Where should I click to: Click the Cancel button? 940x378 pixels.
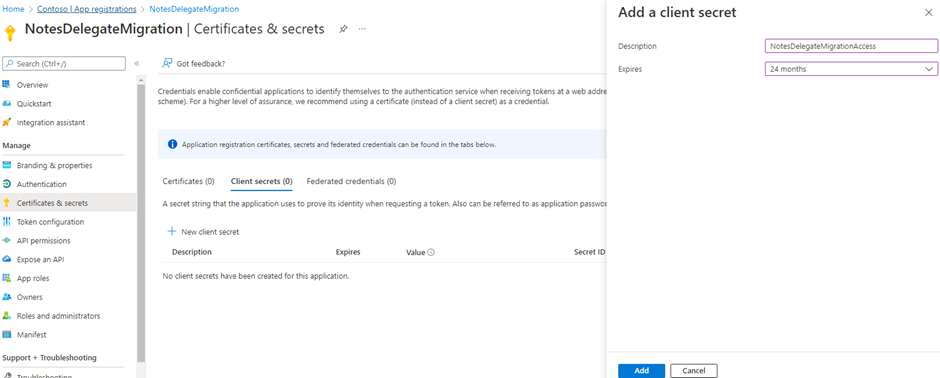[x=694, y=371]
